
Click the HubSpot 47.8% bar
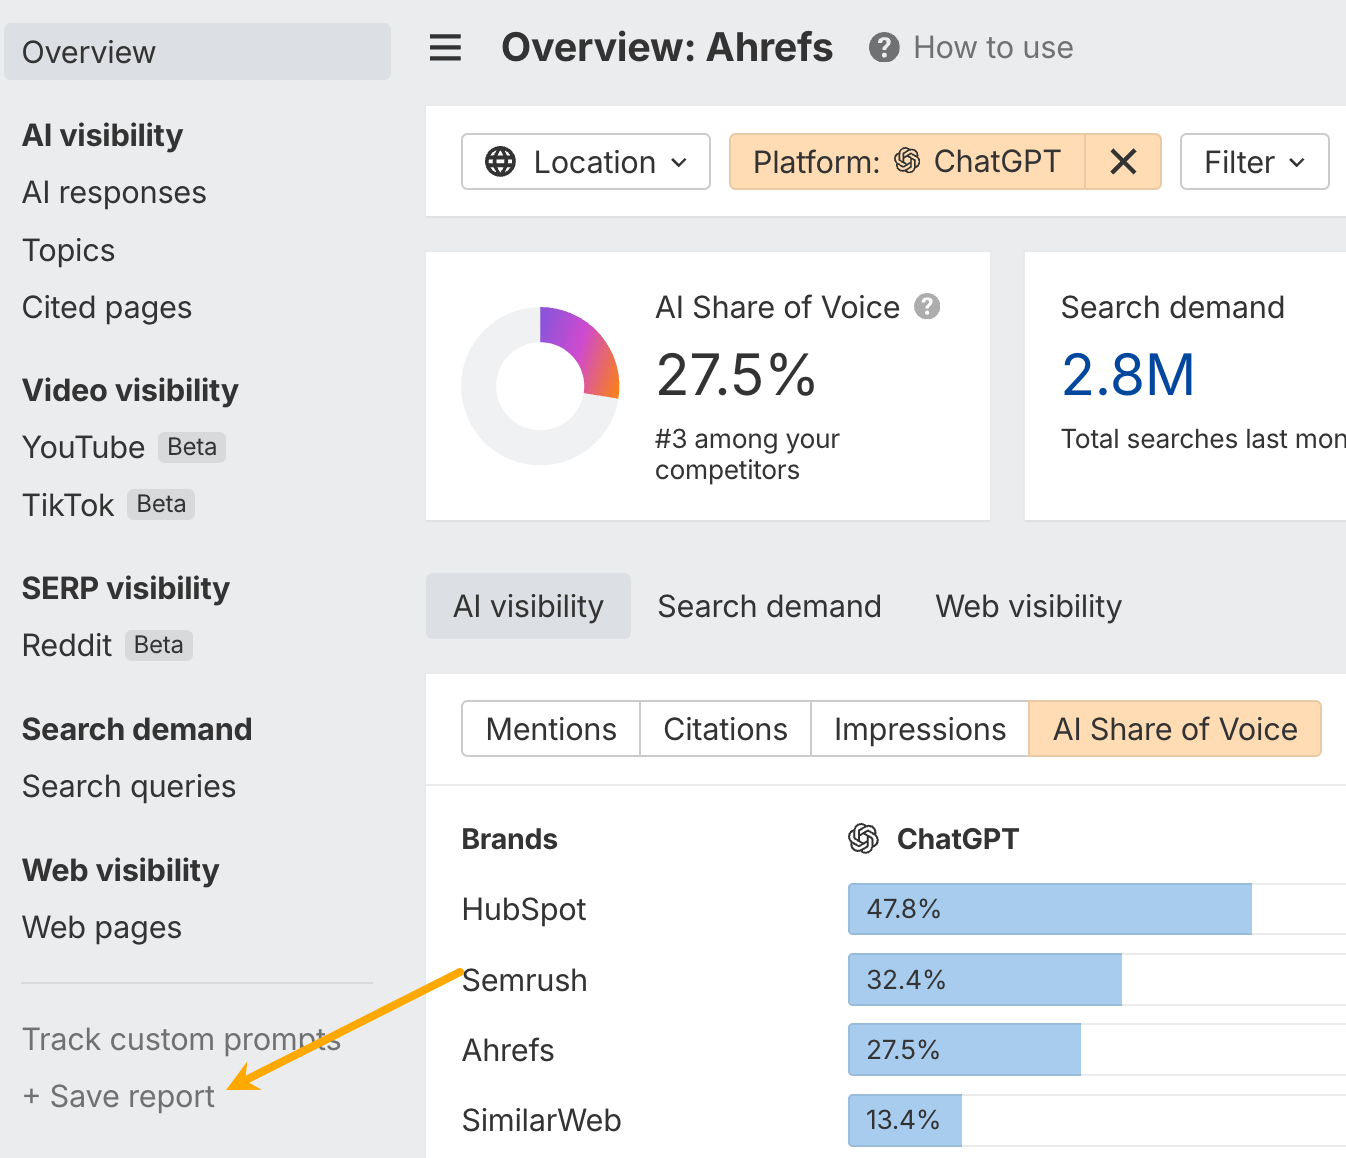[x=1049, y=909]
